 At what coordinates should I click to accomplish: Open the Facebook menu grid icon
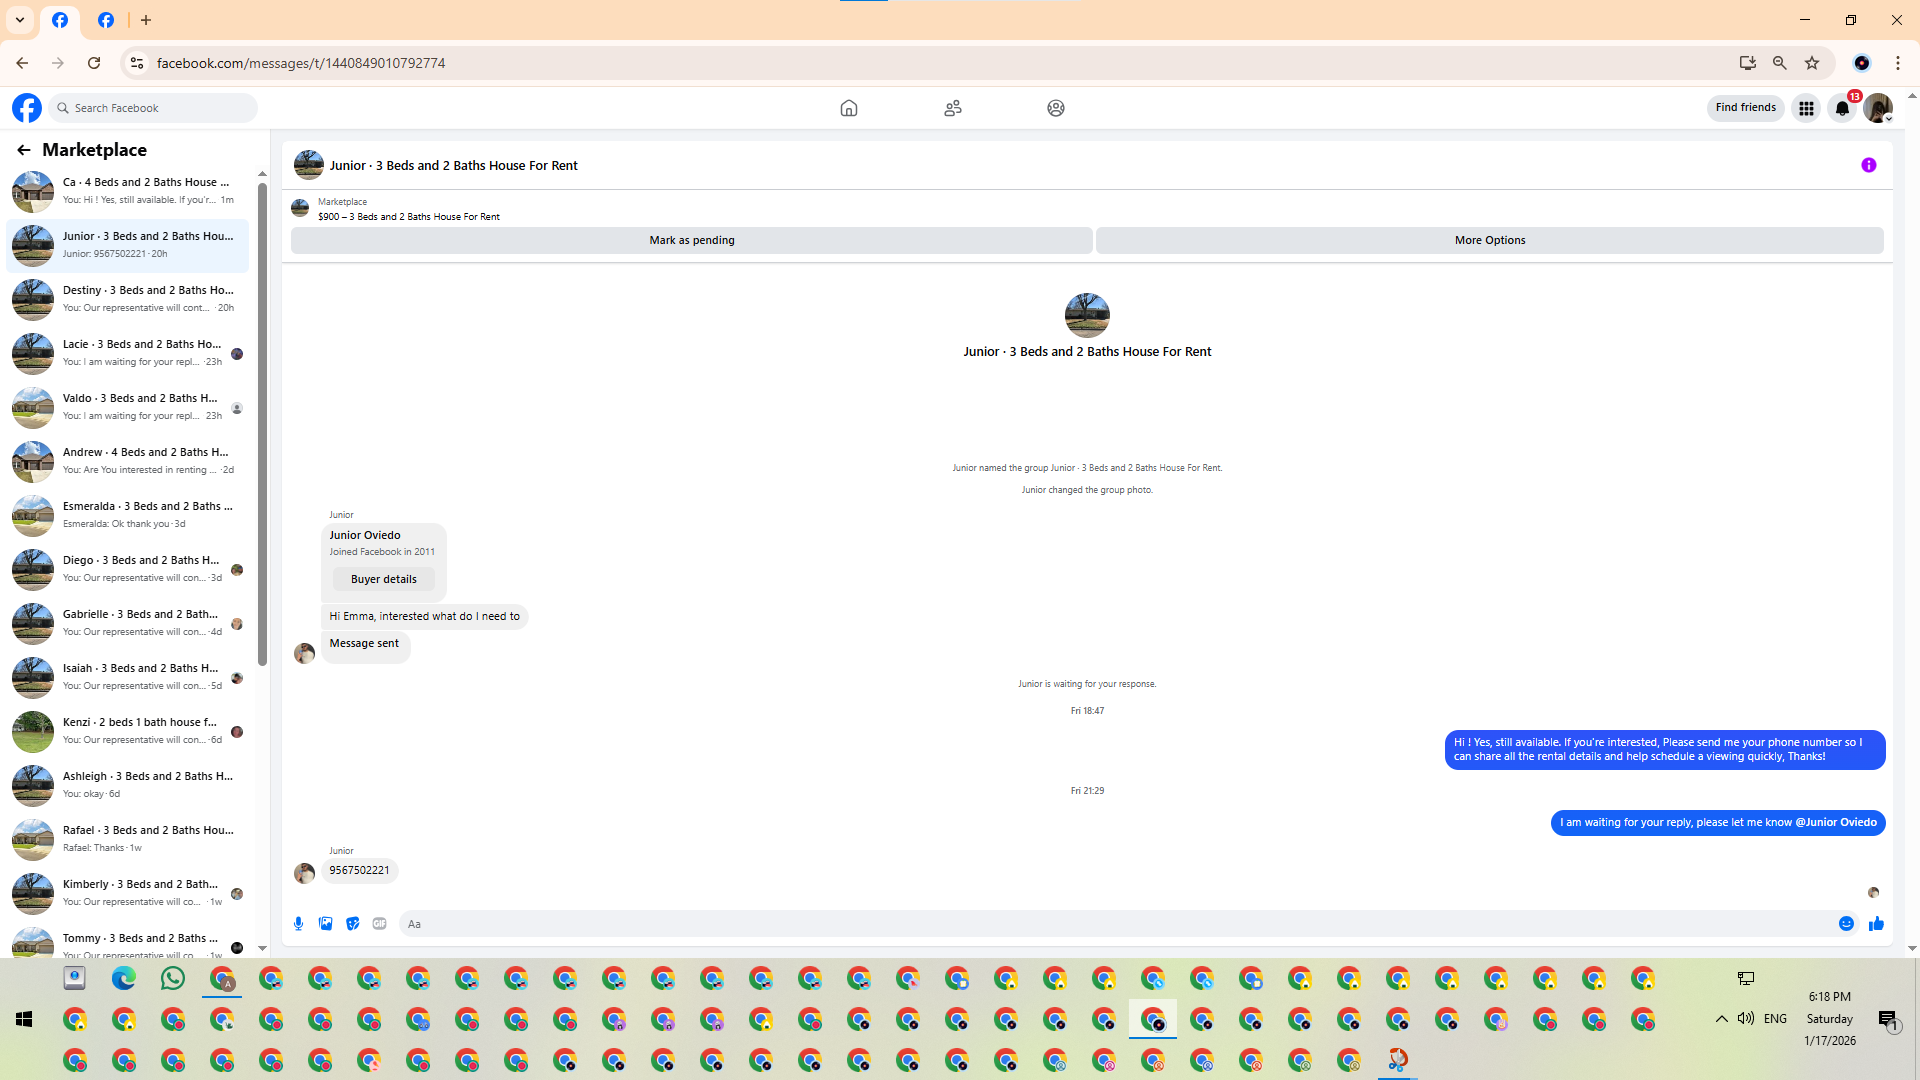coord(1806,108)
